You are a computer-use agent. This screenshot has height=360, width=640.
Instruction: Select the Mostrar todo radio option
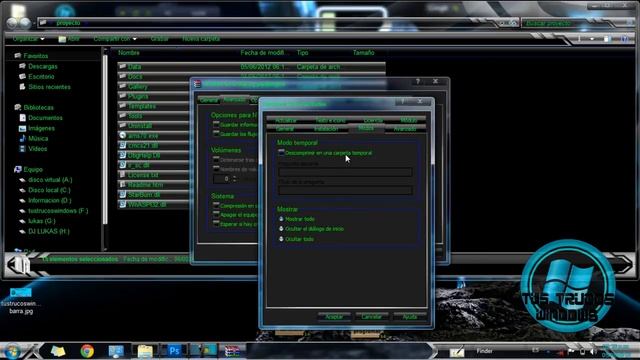(x=281, y=219)
